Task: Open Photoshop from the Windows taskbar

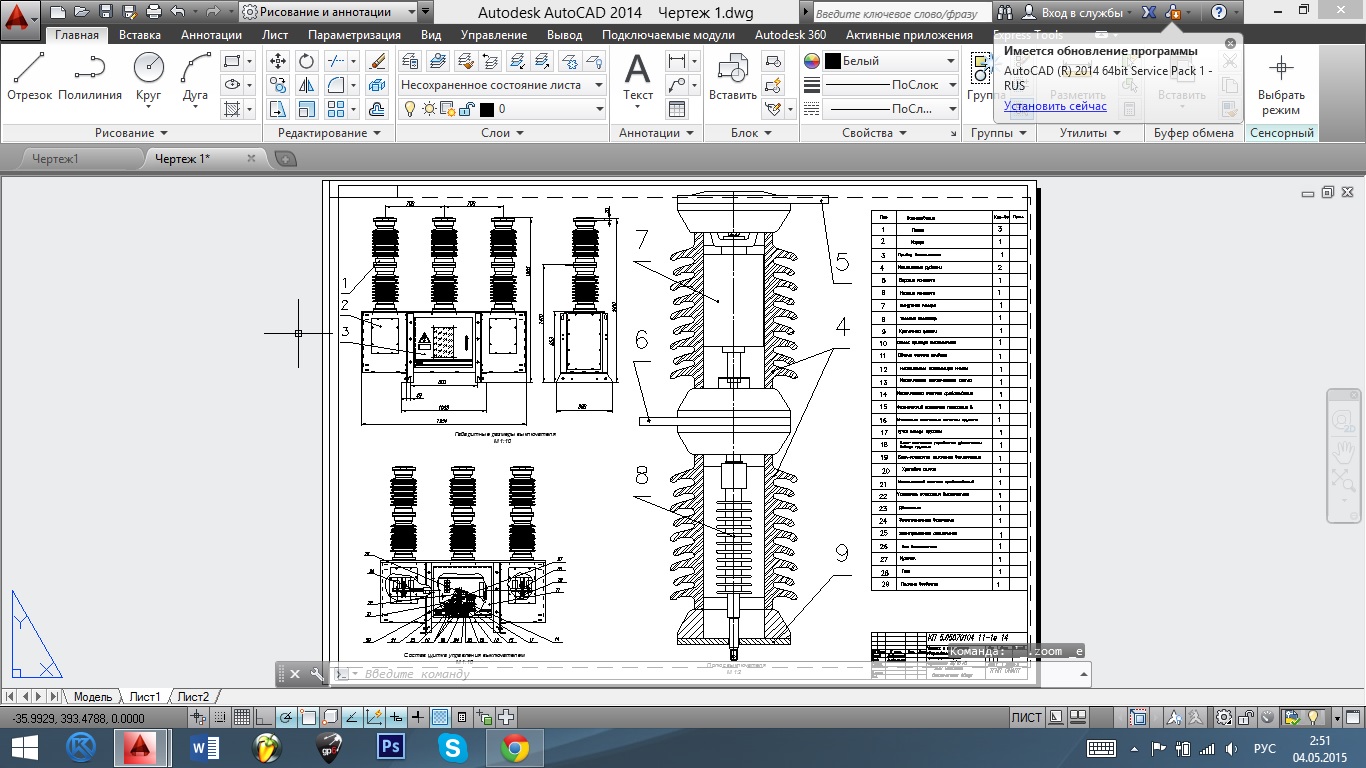Action: point(391,747)
